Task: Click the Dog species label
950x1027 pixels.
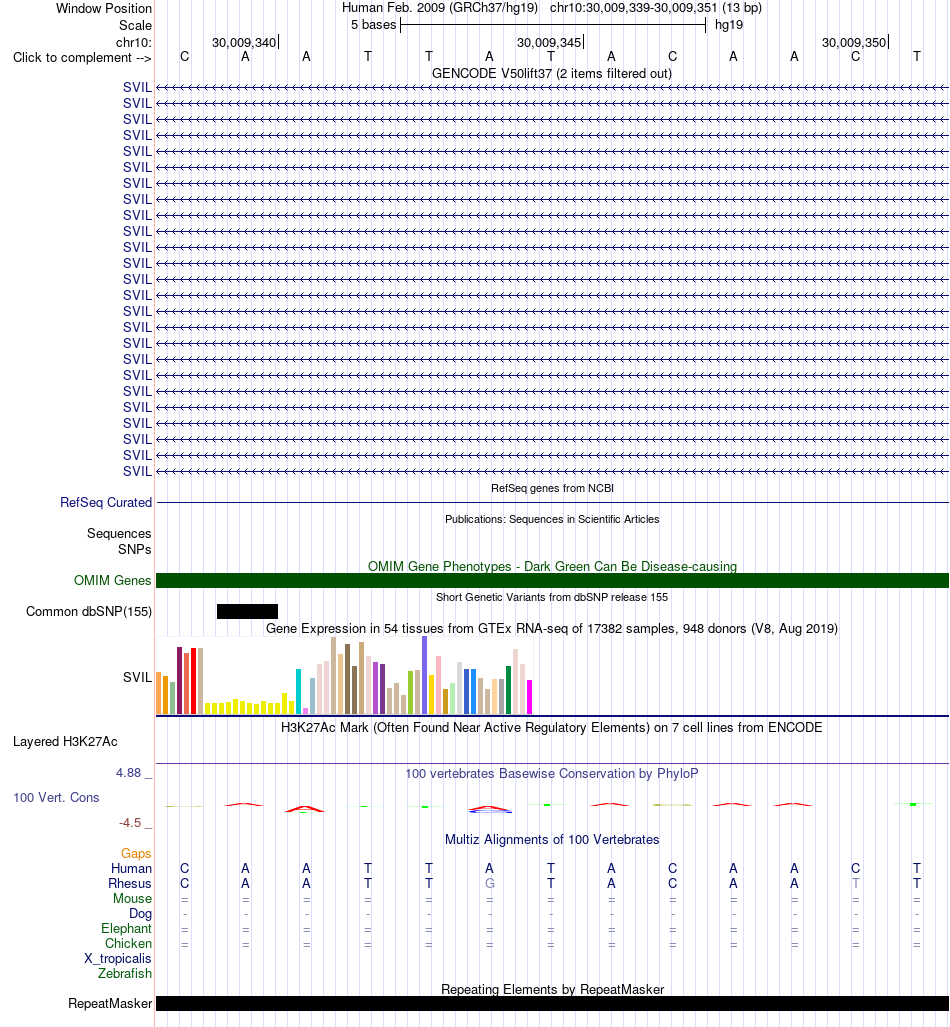Action: click(x=140, y=914)
